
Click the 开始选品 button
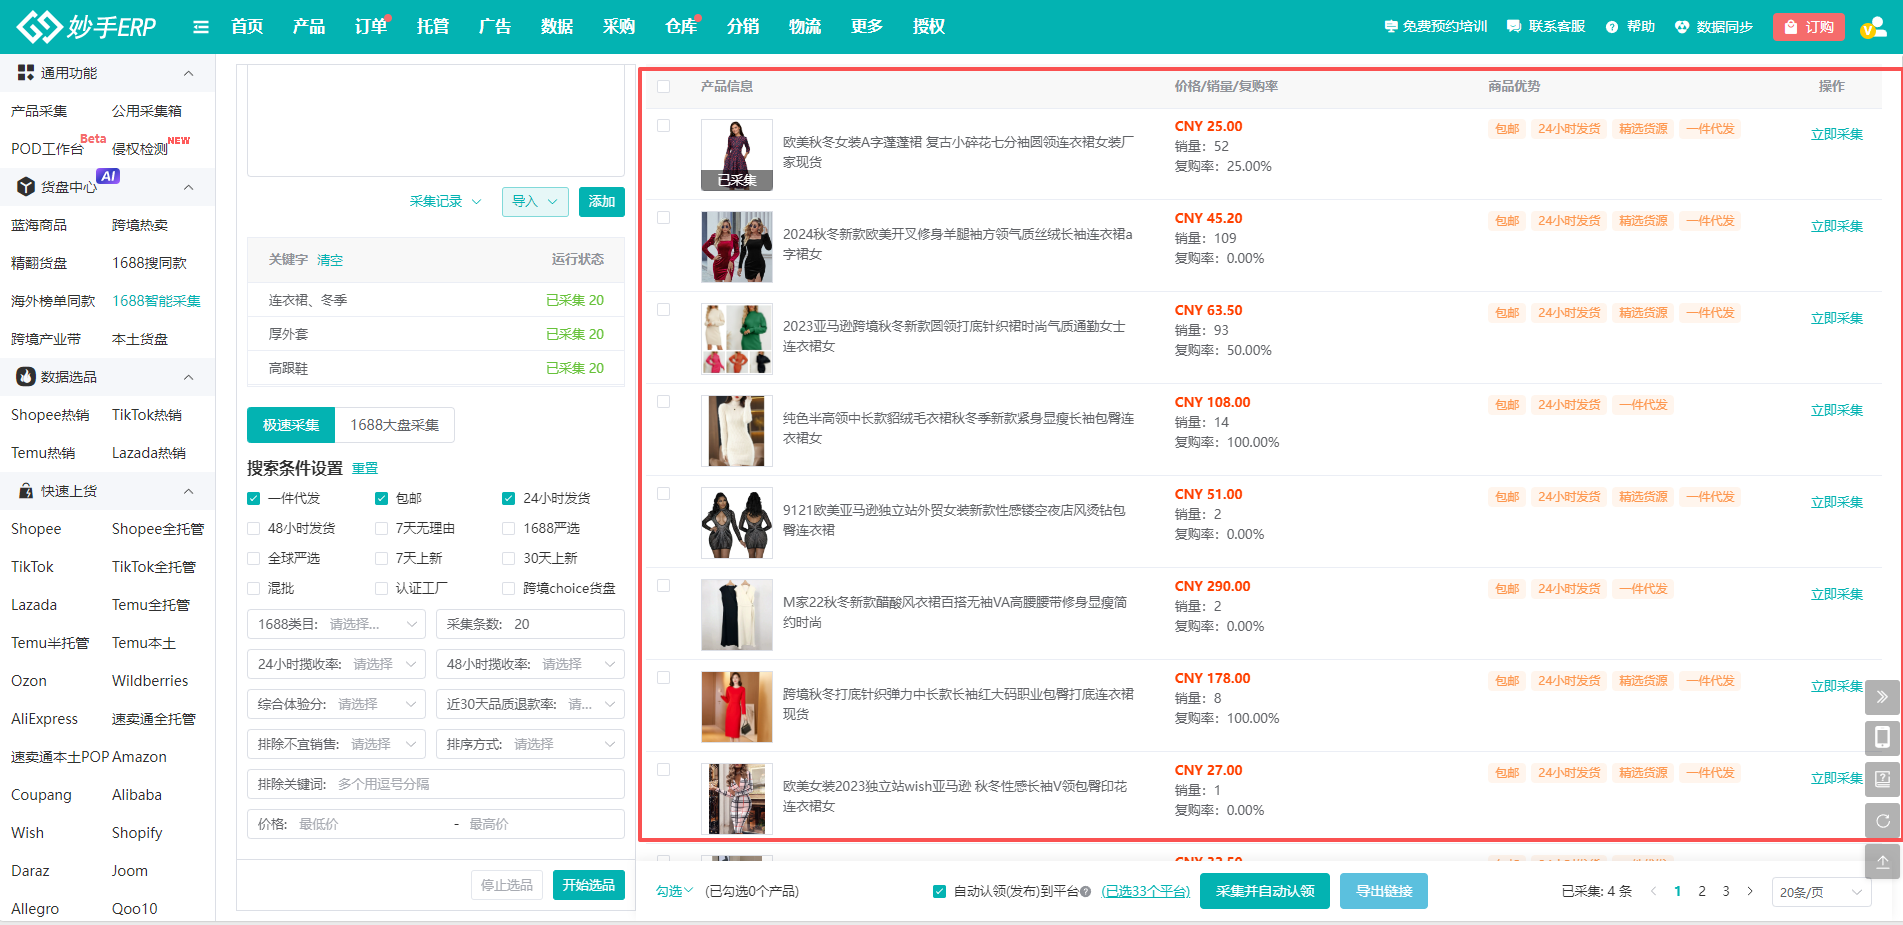pyautogui.click(x=588, y=885)
